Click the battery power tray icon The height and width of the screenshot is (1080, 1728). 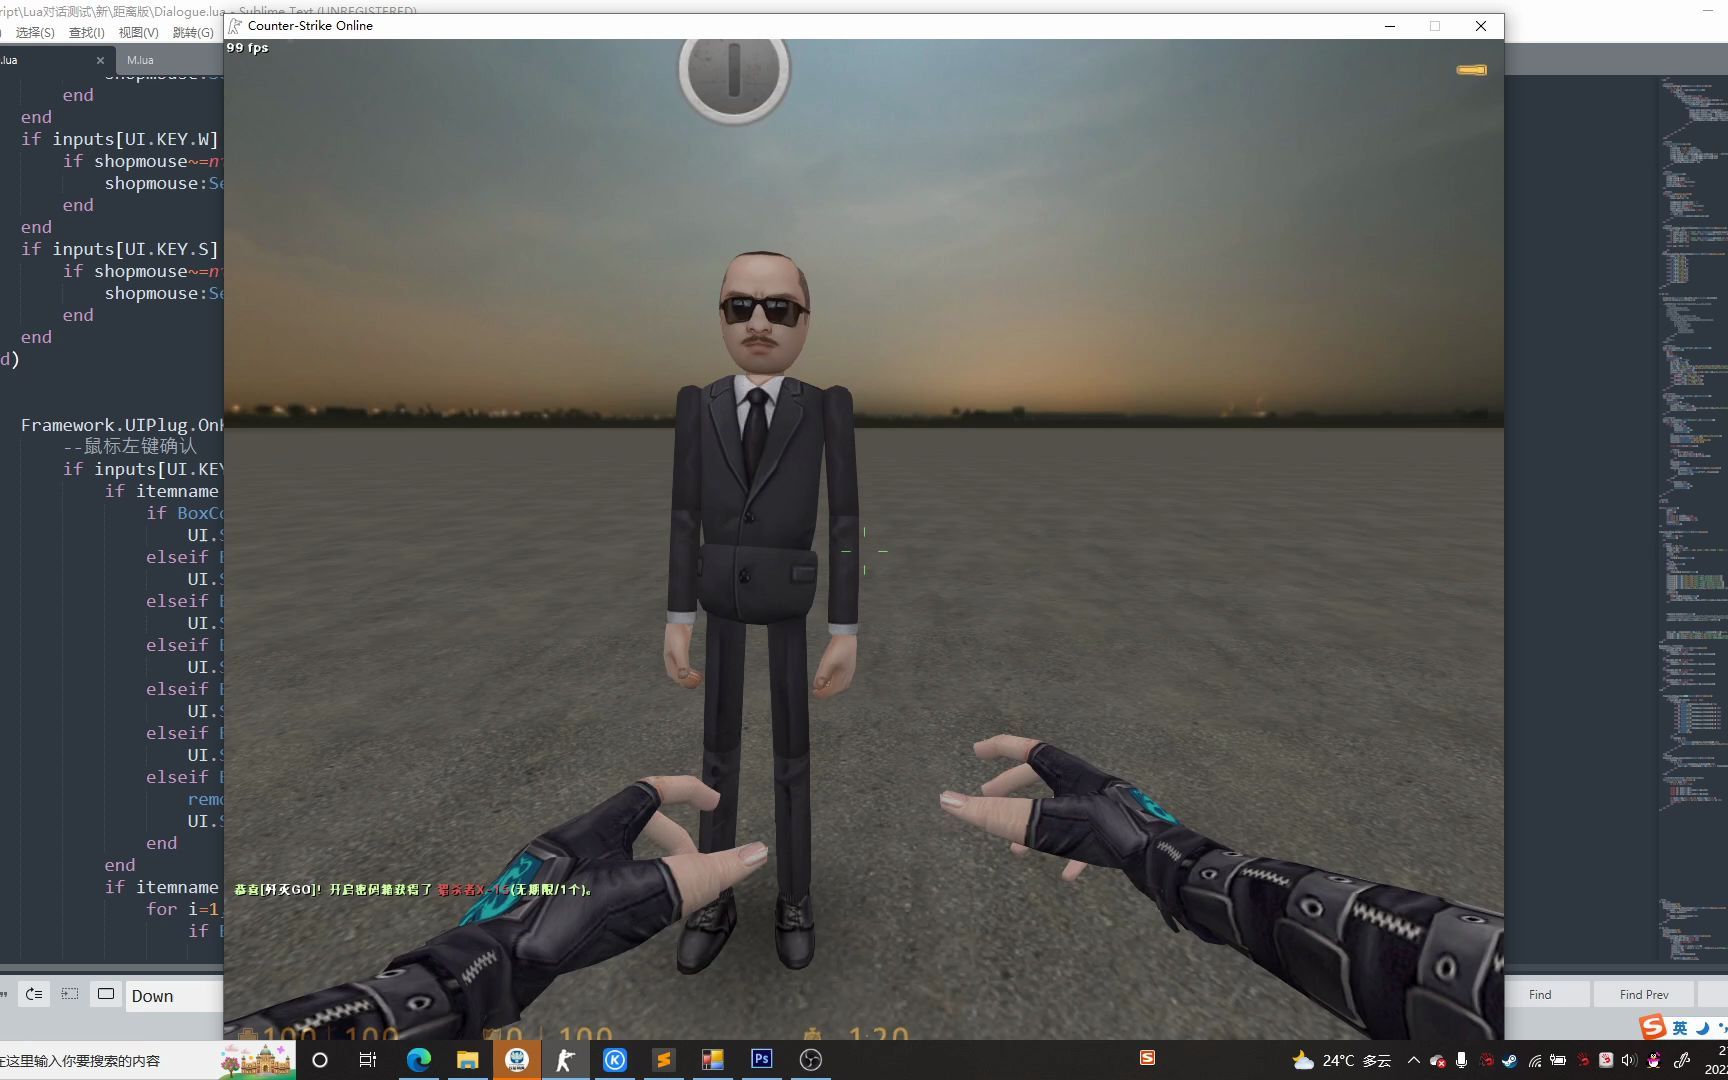click(1558, 1060)
